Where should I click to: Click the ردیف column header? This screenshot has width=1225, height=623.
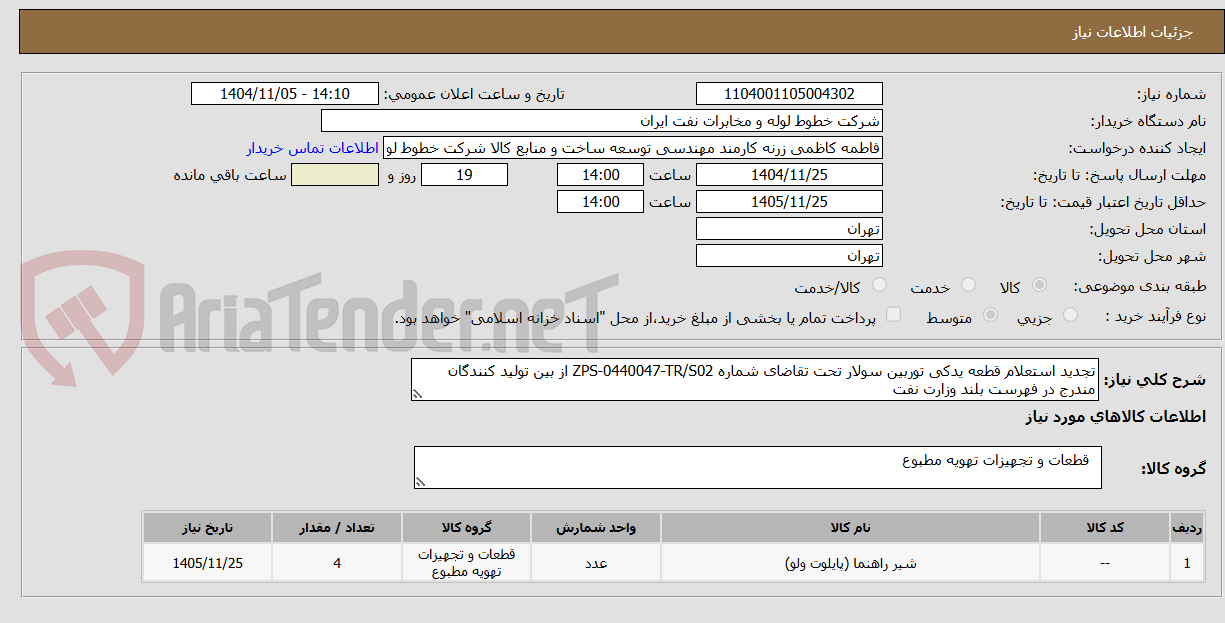[x=1187, y=527]
